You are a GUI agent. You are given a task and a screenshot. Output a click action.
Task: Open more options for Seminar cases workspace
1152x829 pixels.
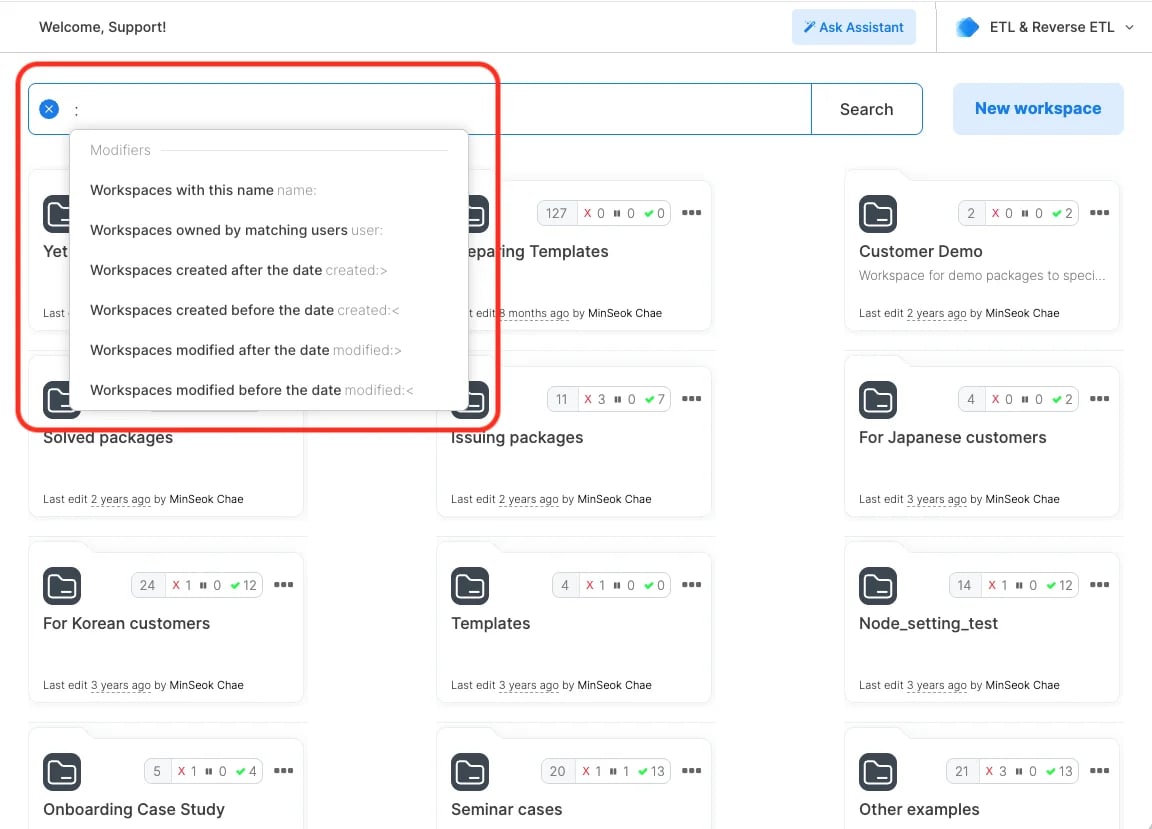tap(691, 770)
